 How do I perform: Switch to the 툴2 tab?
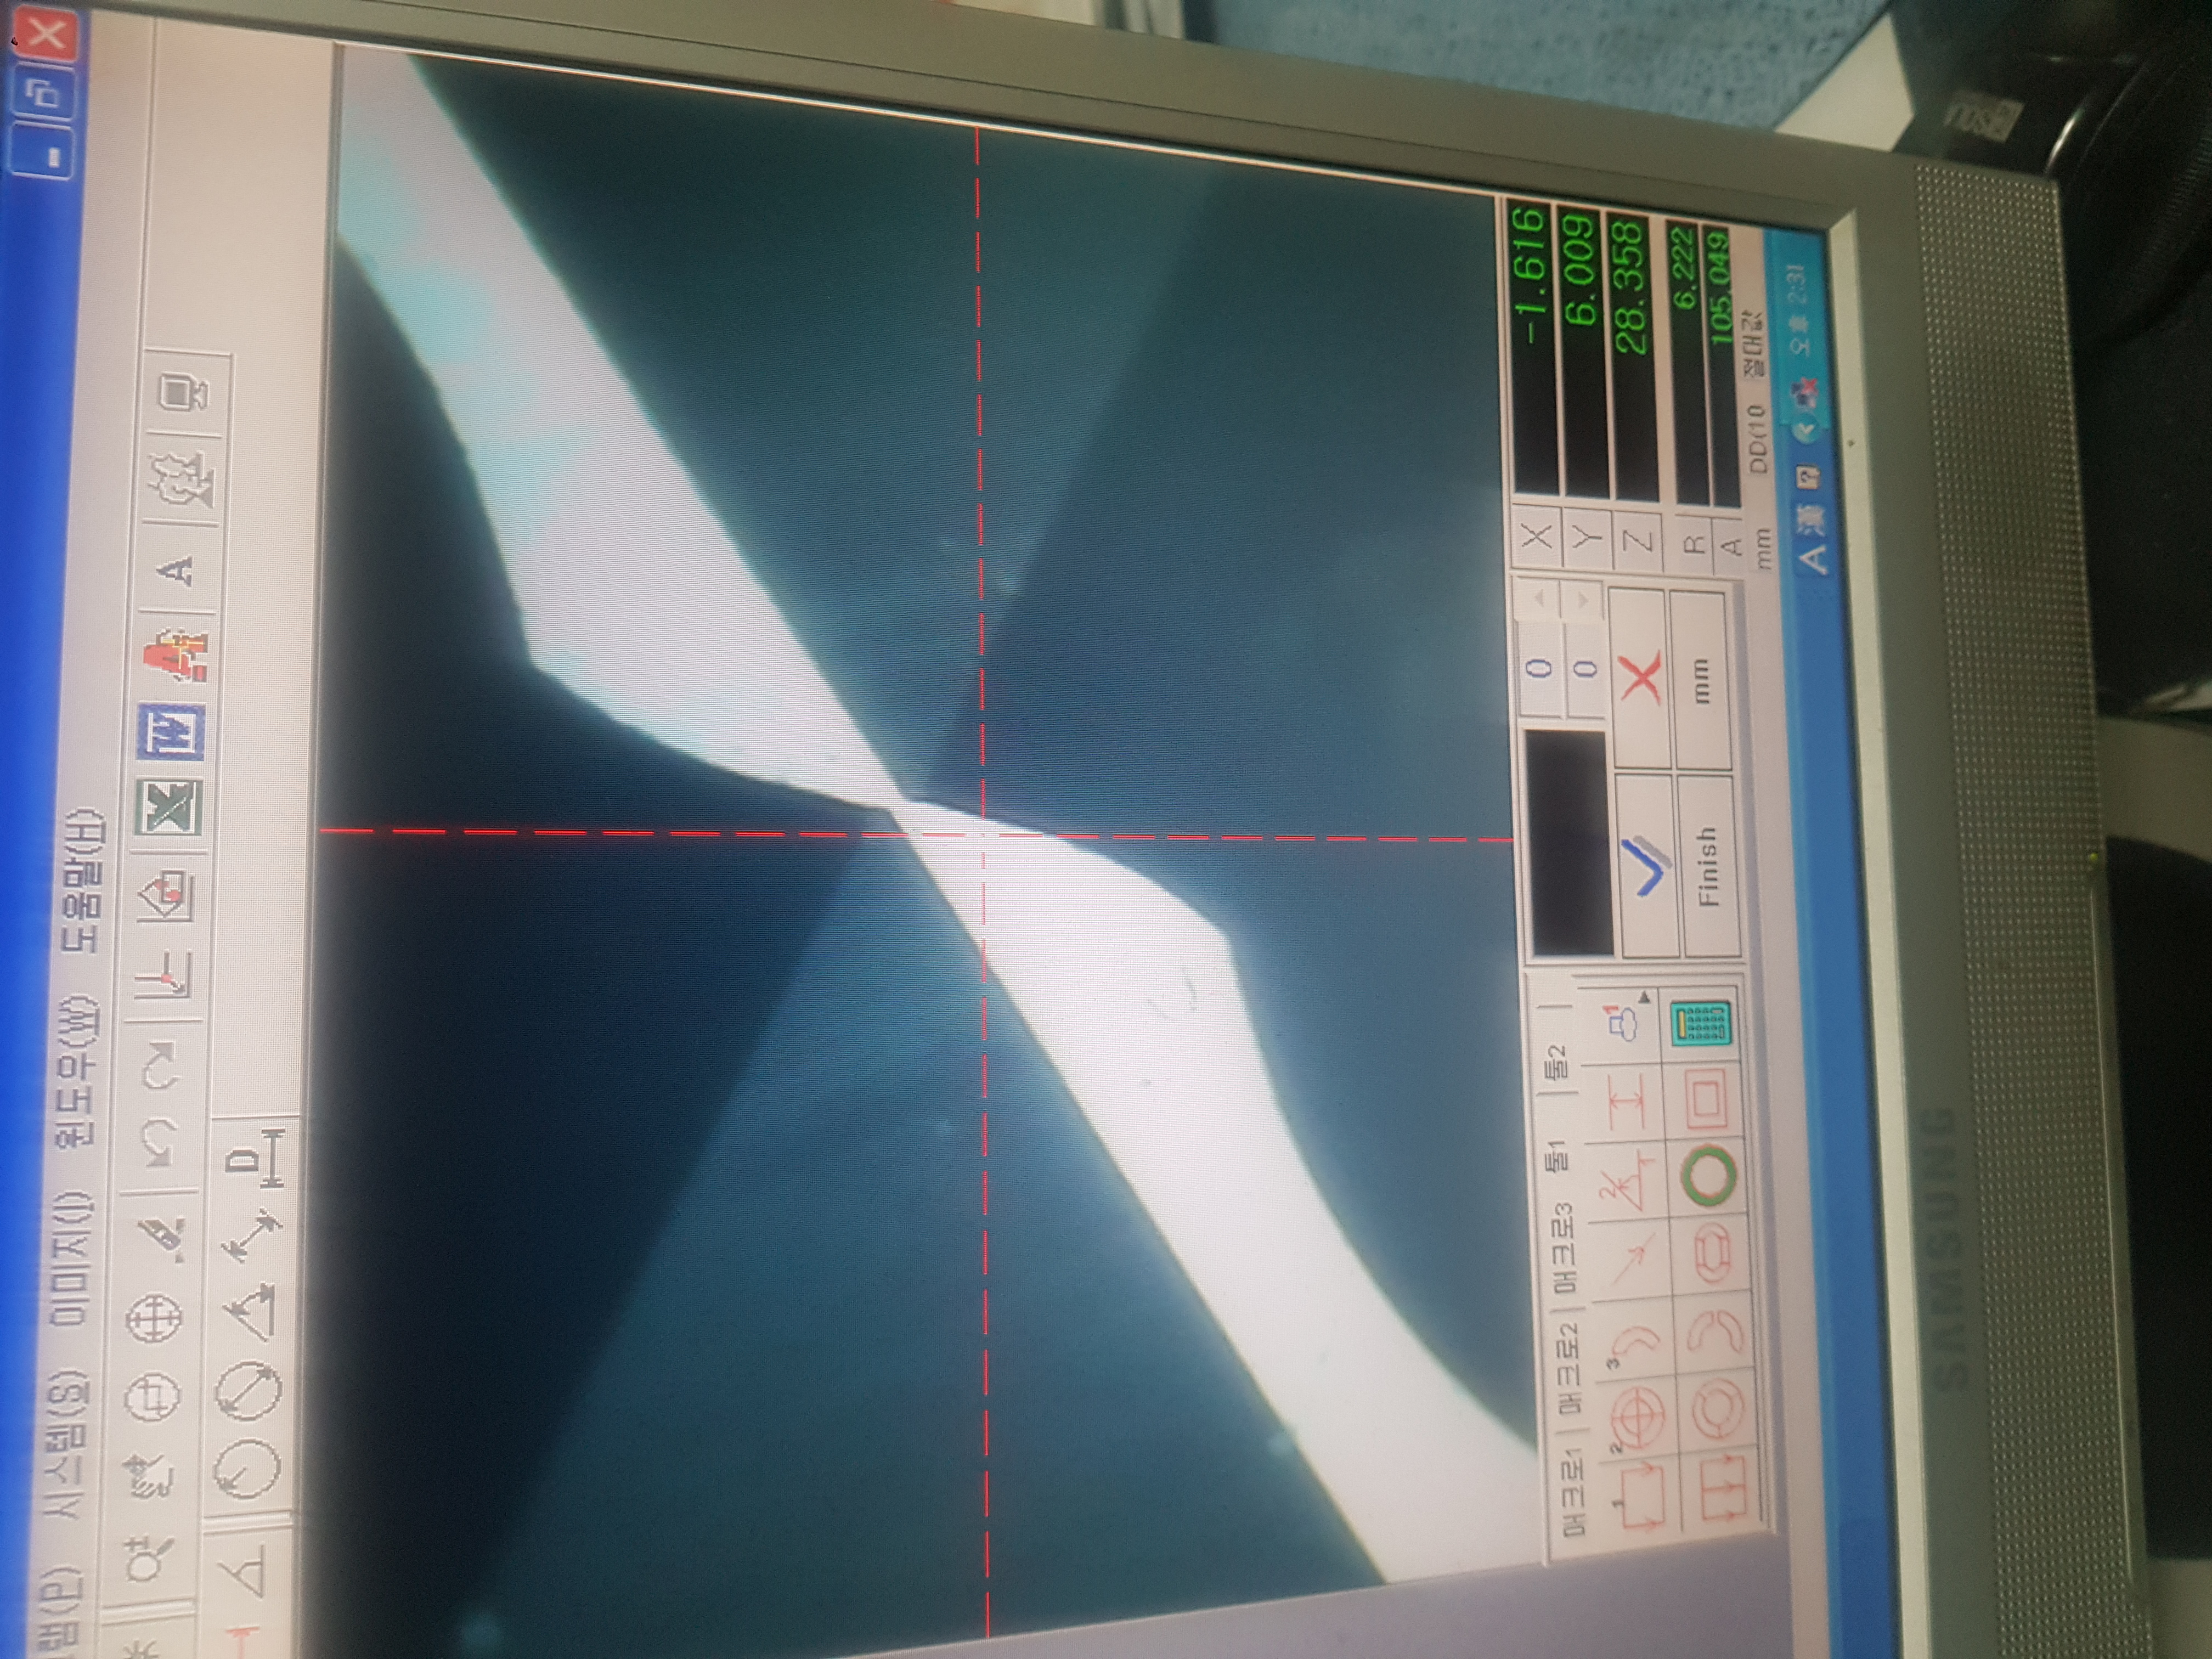[1555, 1063]
